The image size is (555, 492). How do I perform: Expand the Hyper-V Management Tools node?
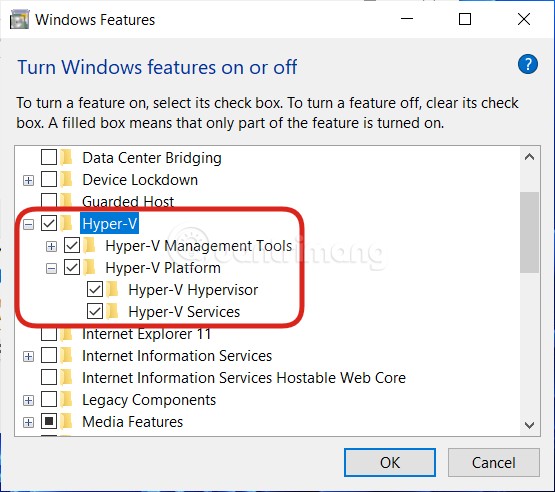(x=51, y=246)
